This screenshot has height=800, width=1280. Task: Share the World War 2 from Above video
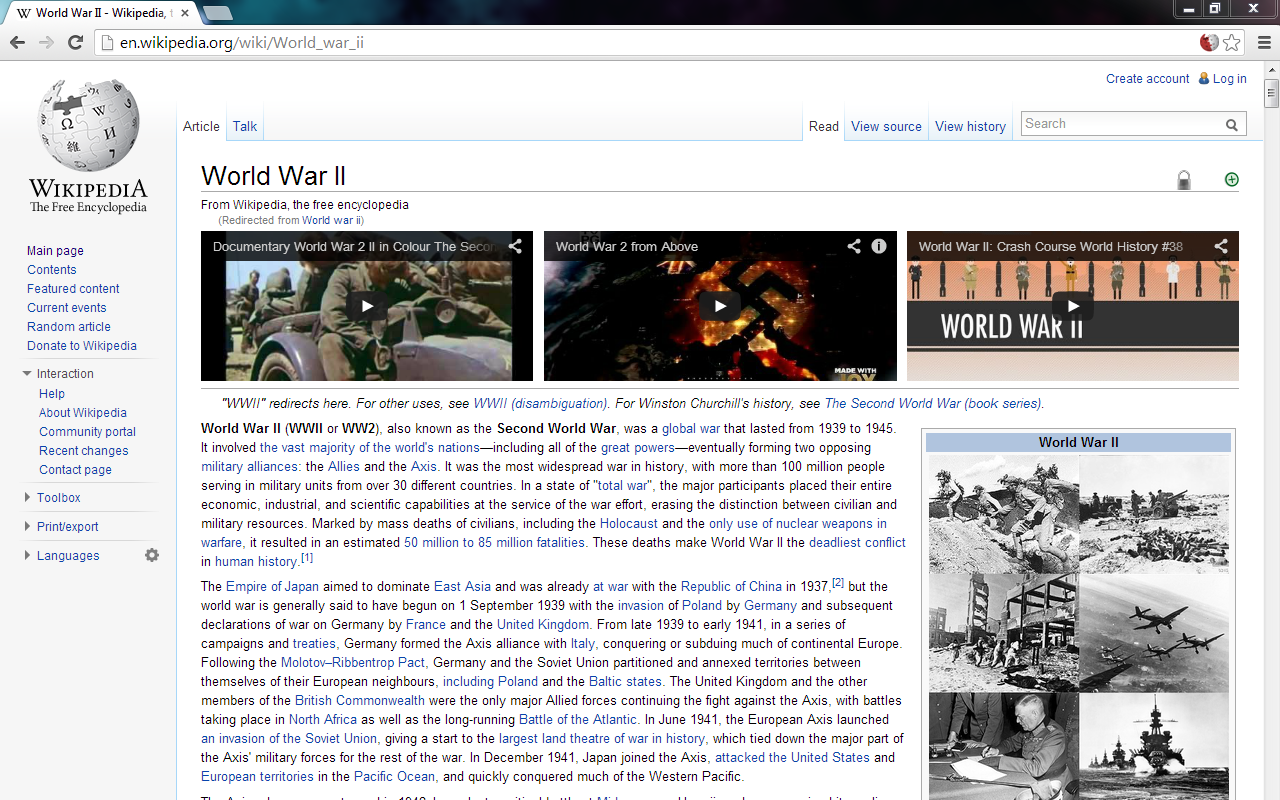coord(854,246)
